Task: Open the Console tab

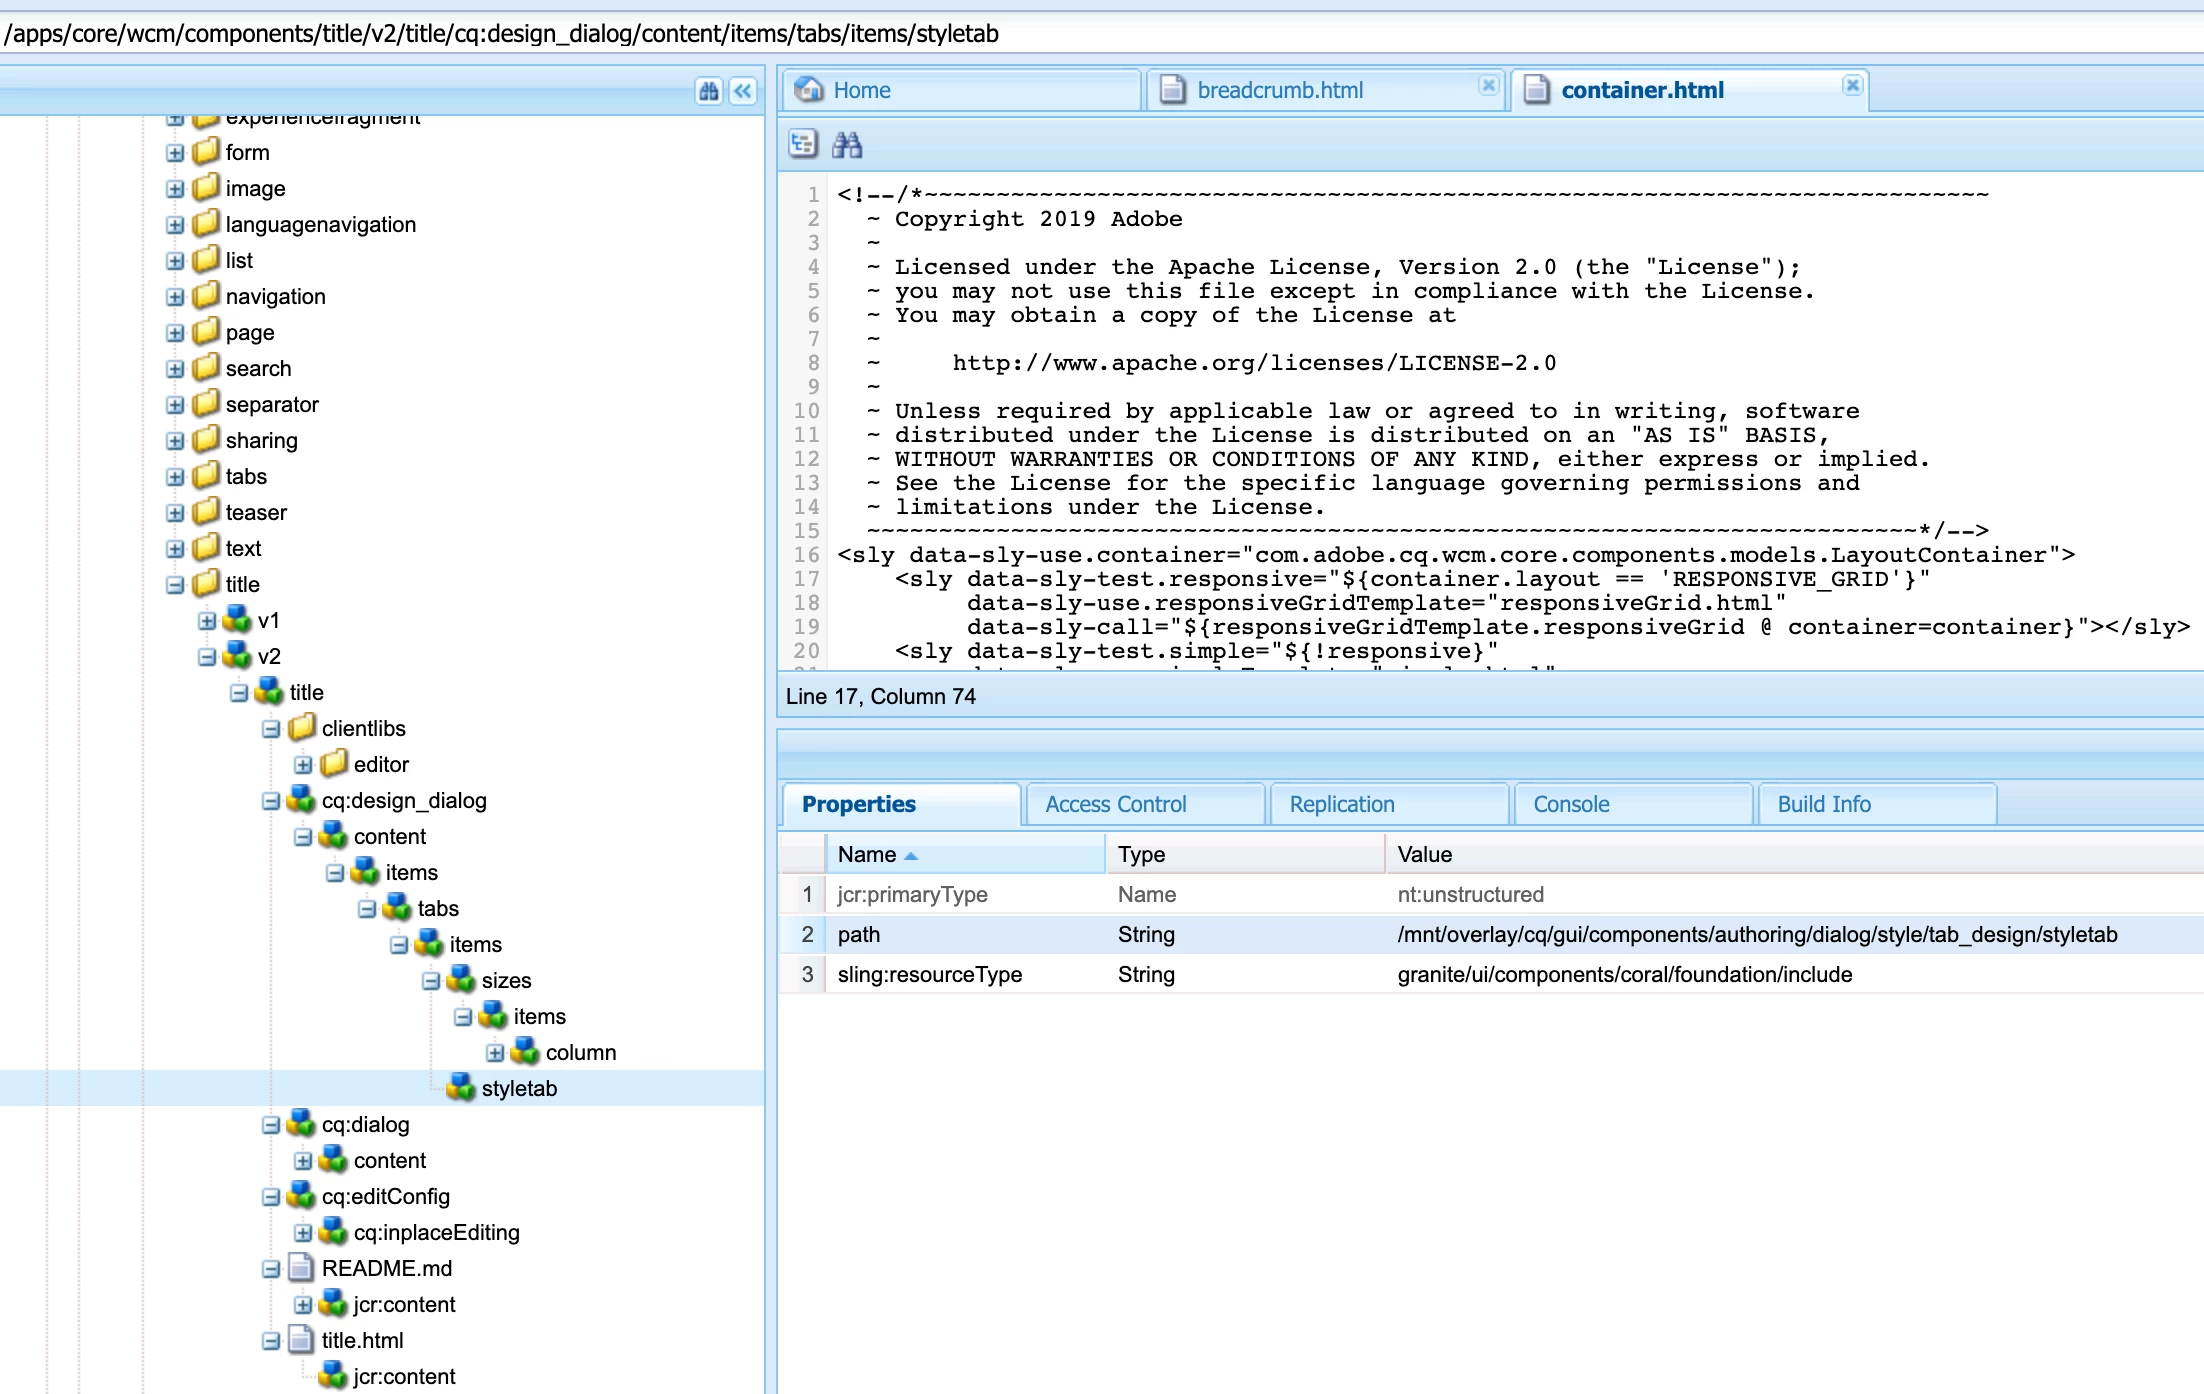Action: pyautogui.click(x=1571, y=804)
